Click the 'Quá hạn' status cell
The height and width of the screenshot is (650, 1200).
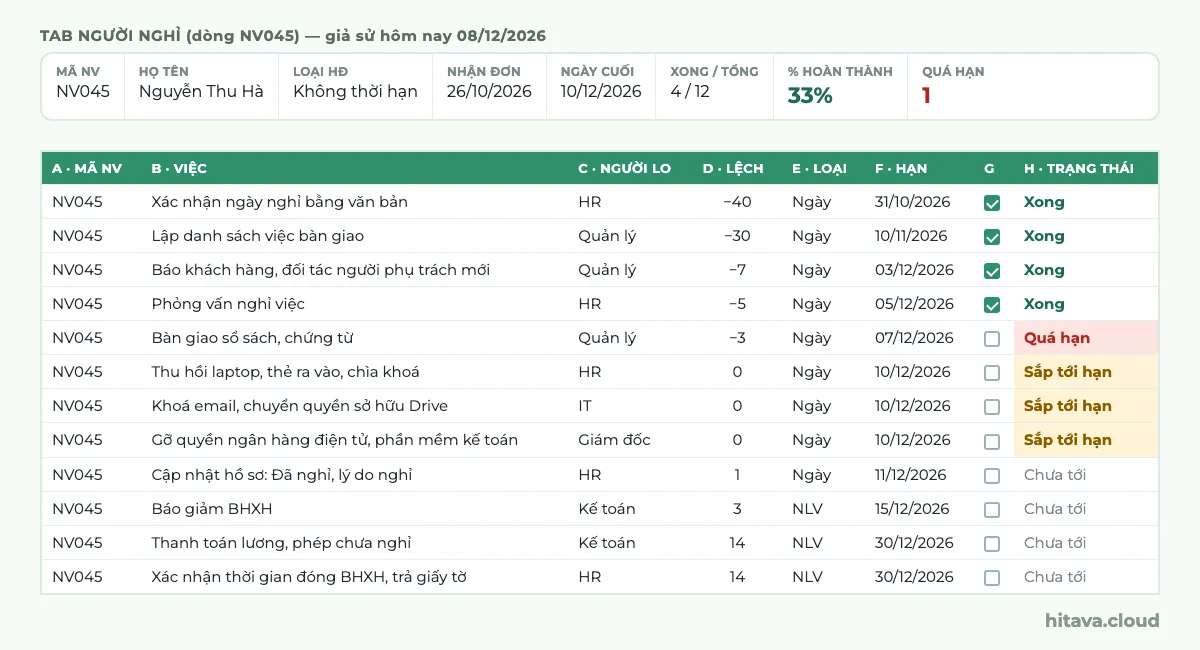pyautogui.click(x=1086, y=338)
